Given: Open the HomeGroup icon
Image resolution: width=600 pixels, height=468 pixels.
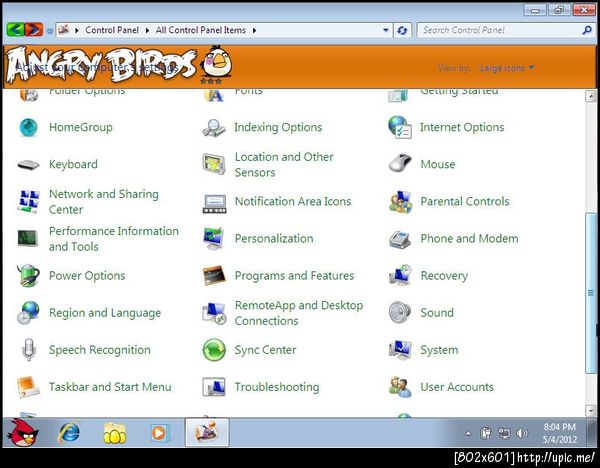Looking at the screenshot, I should click(28, 127).
